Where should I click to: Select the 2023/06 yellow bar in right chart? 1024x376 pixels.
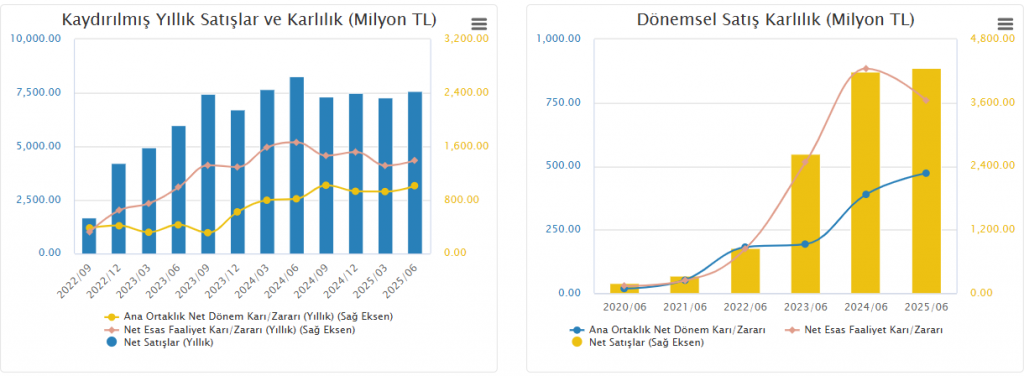click(805, 224)
